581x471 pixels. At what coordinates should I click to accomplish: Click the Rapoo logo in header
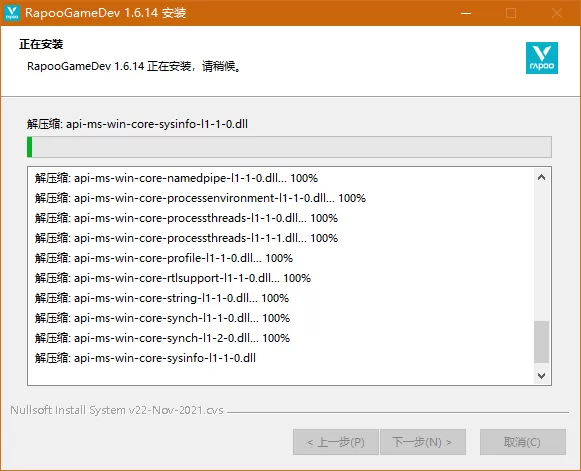(x=542, y=58)
